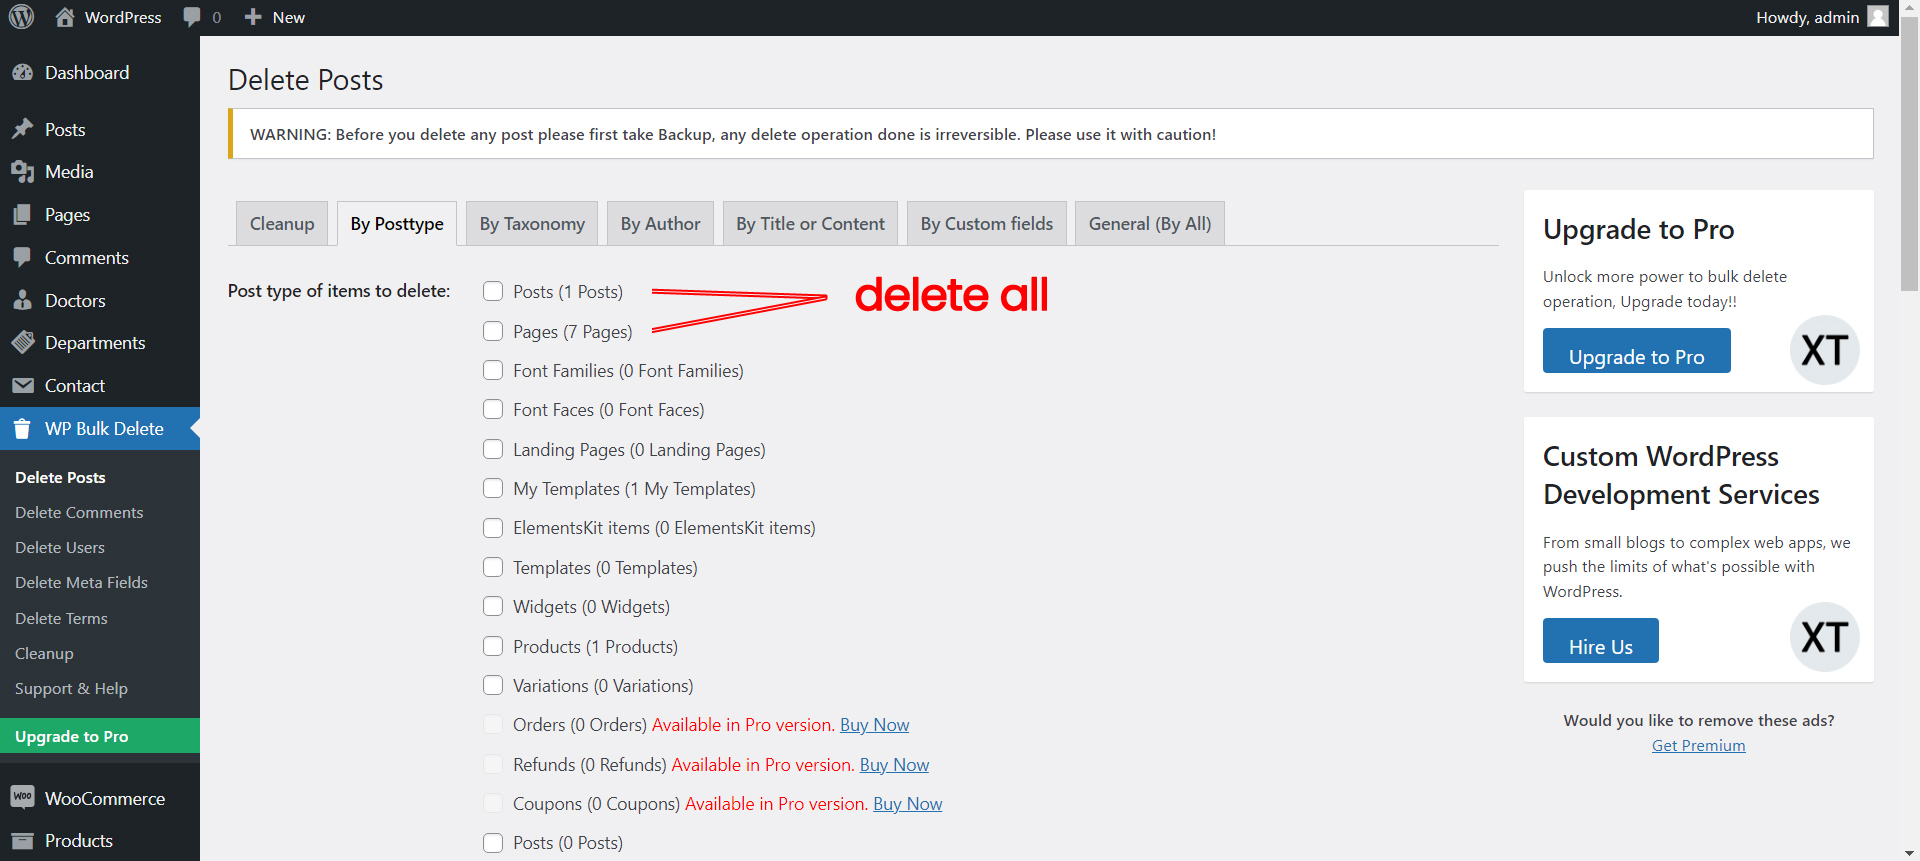Click Buy Now link for Refunds
Image resolution: width=1920 pixels, height=861 pixels.
[x=894, y=765]
